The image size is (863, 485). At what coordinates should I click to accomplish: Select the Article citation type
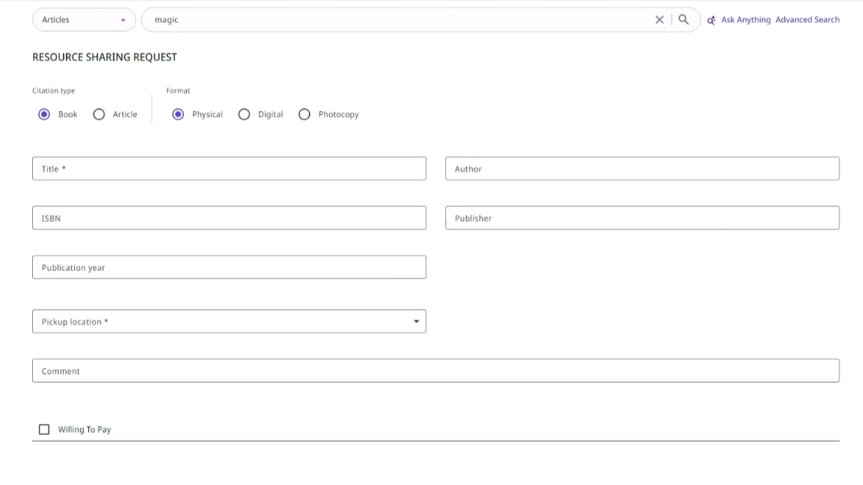(99, 114)
